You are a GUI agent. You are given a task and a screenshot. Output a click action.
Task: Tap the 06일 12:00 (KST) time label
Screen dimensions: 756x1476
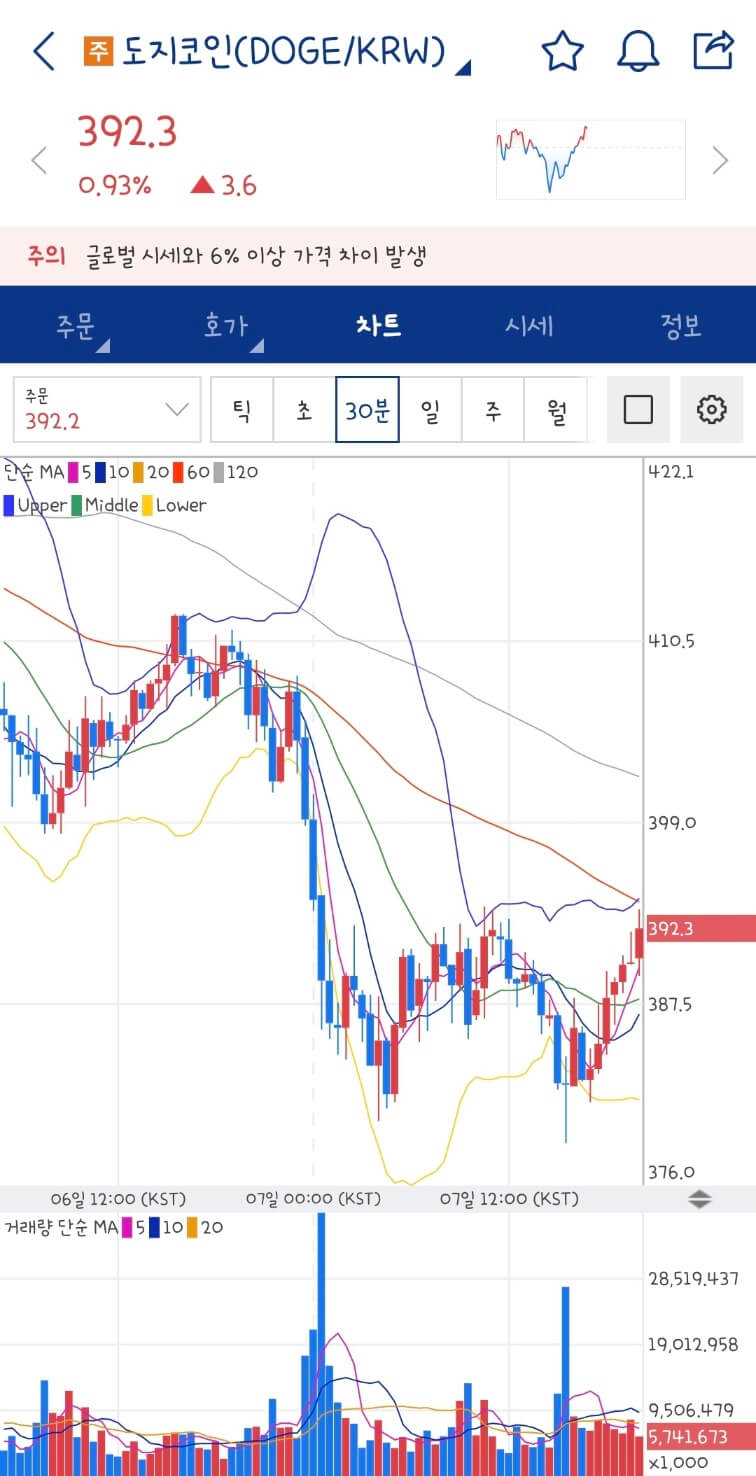[118, 1198]
